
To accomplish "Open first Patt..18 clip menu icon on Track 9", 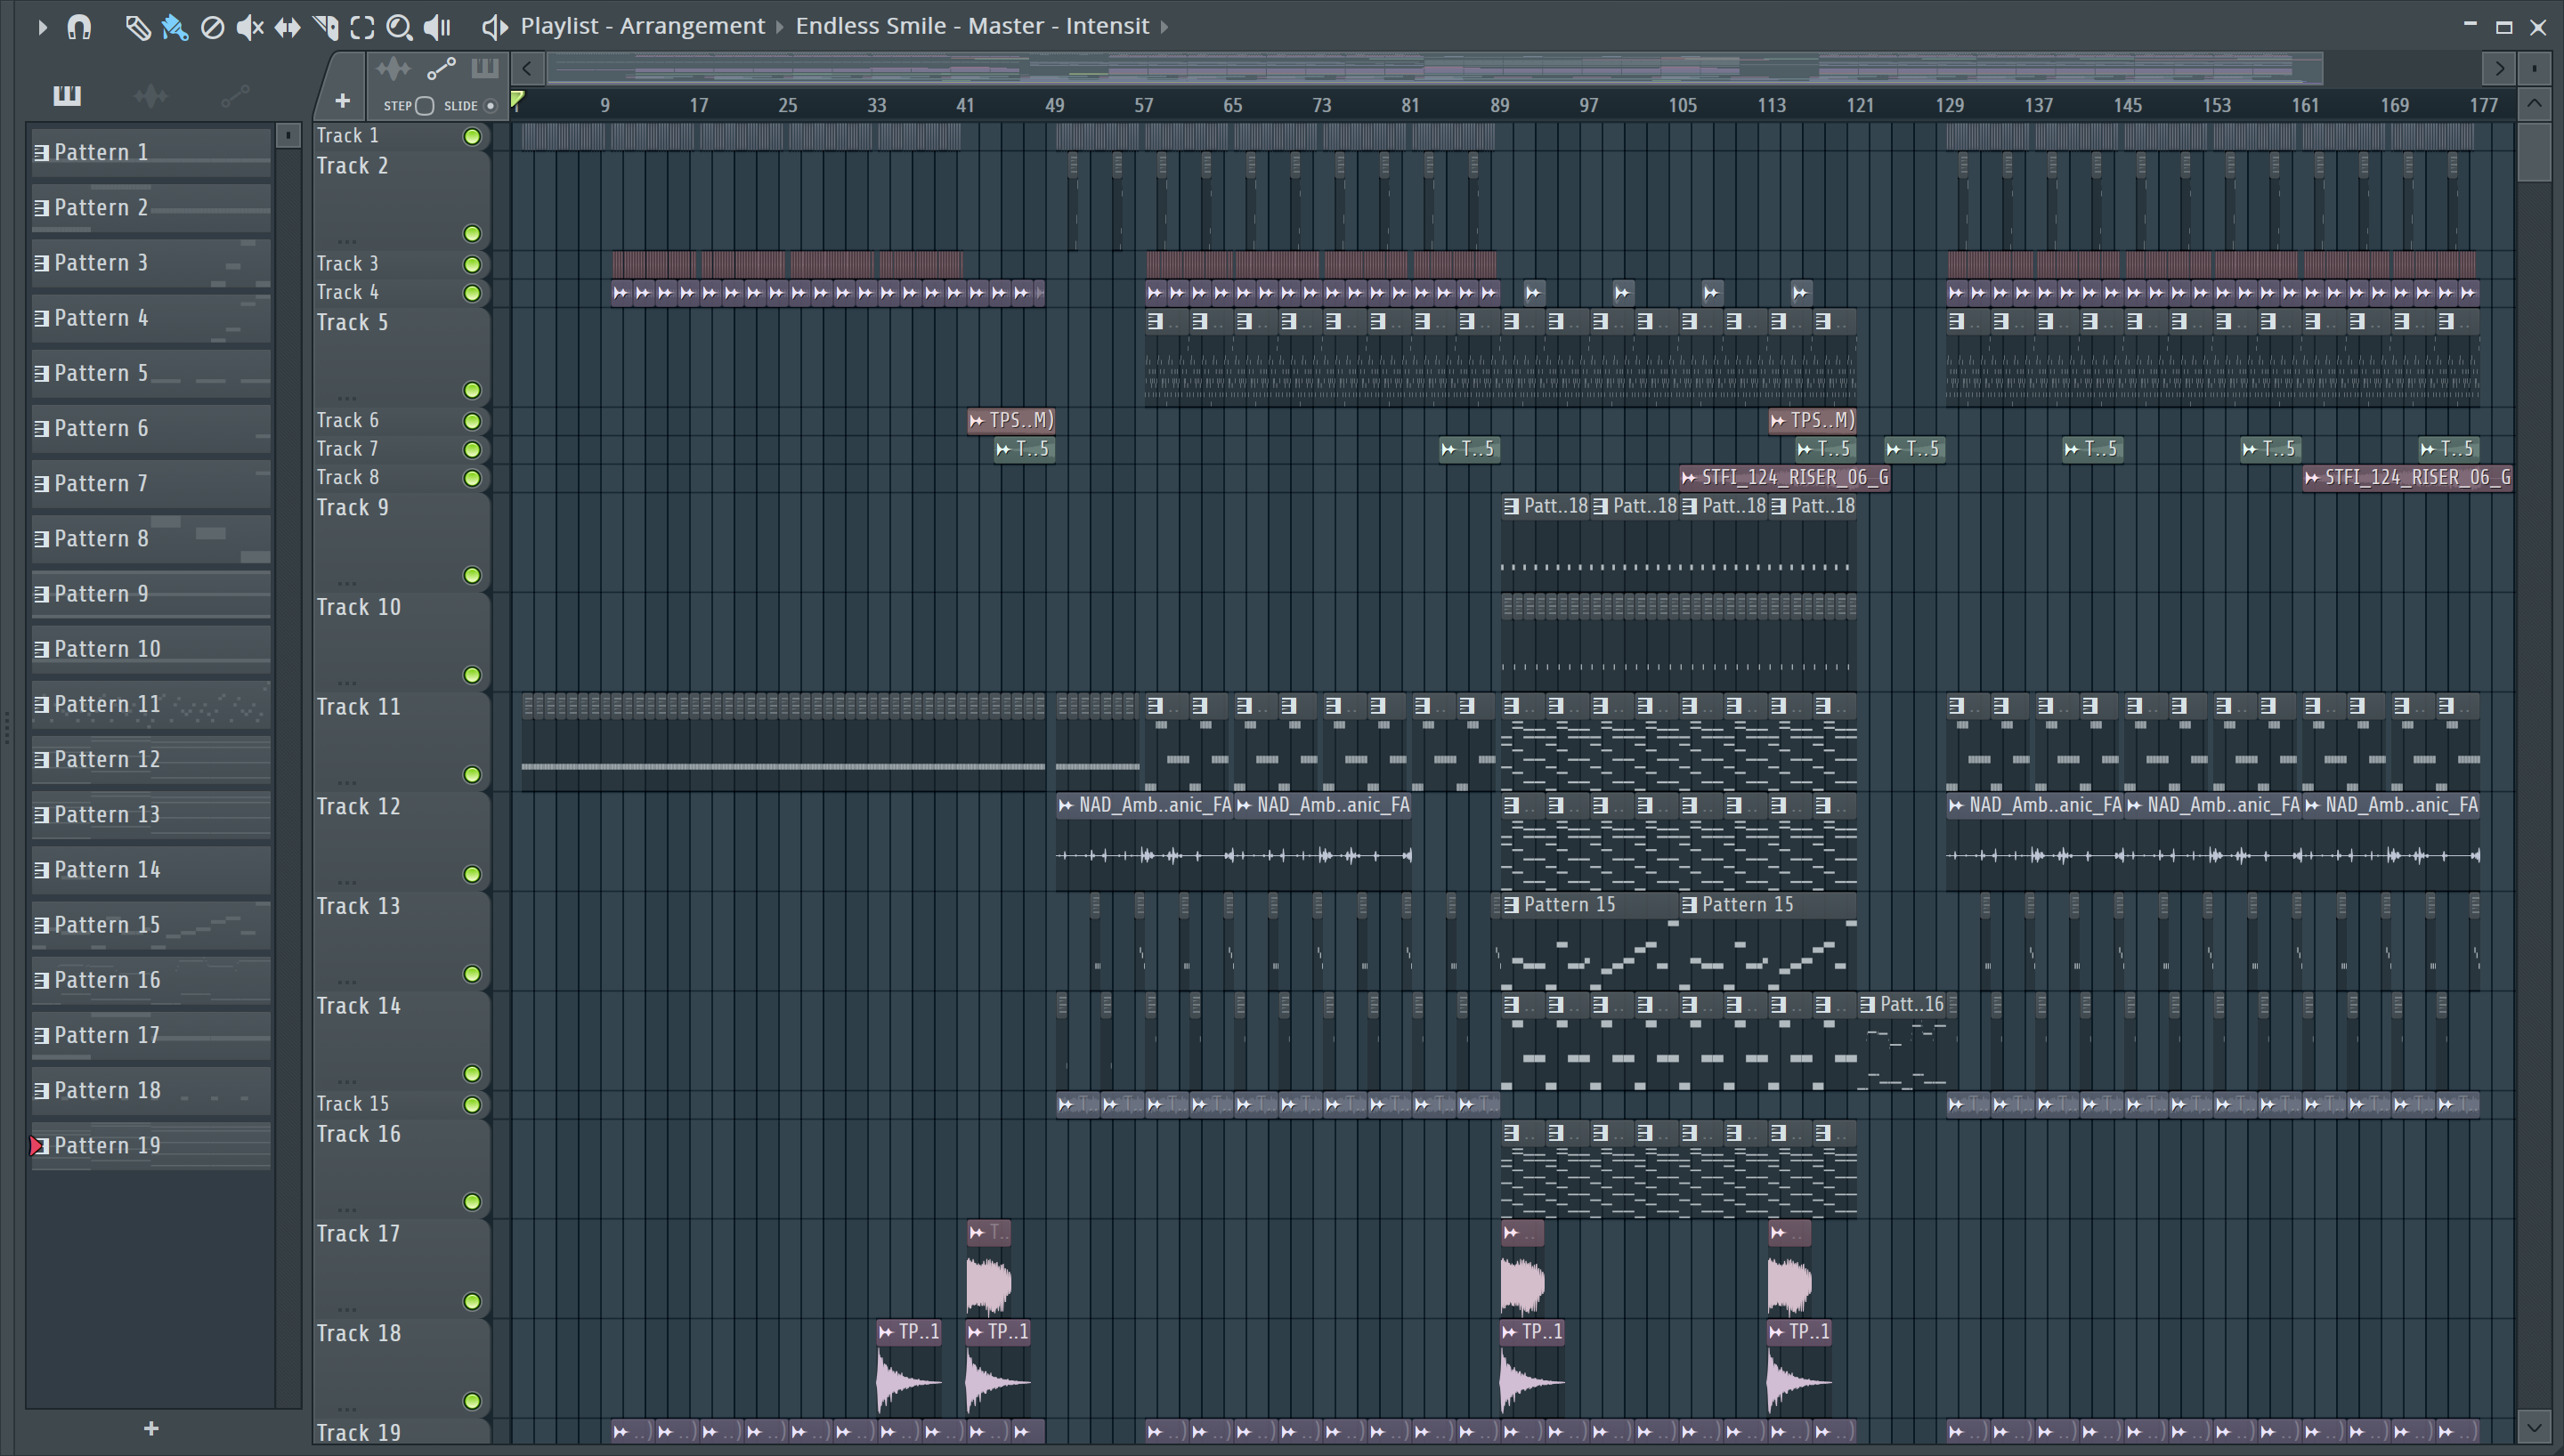I will [1511, 507].
